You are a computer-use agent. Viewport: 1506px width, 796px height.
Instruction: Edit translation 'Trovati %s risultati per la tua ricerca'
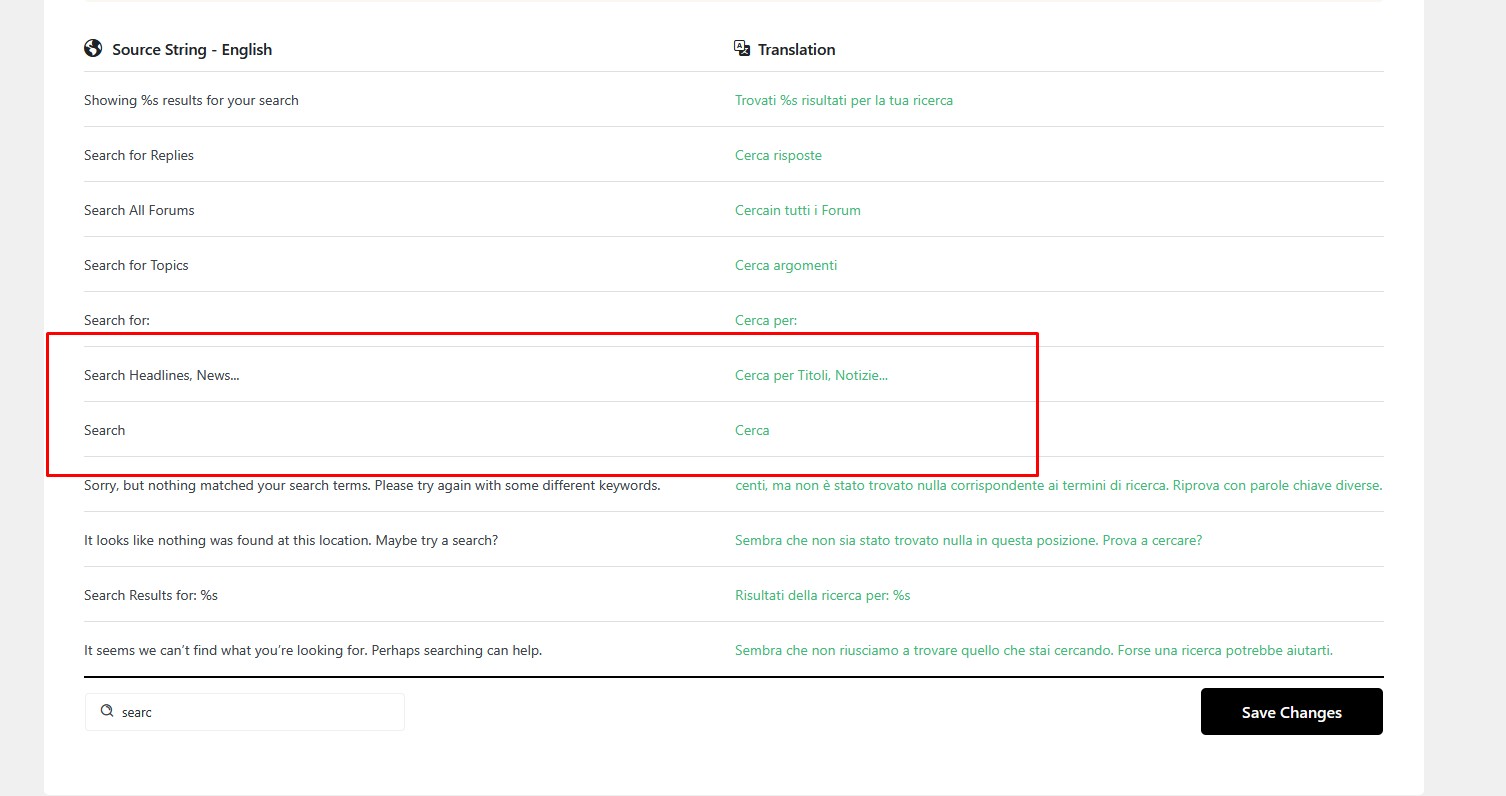pyautogui.click(x=844, y=100)
